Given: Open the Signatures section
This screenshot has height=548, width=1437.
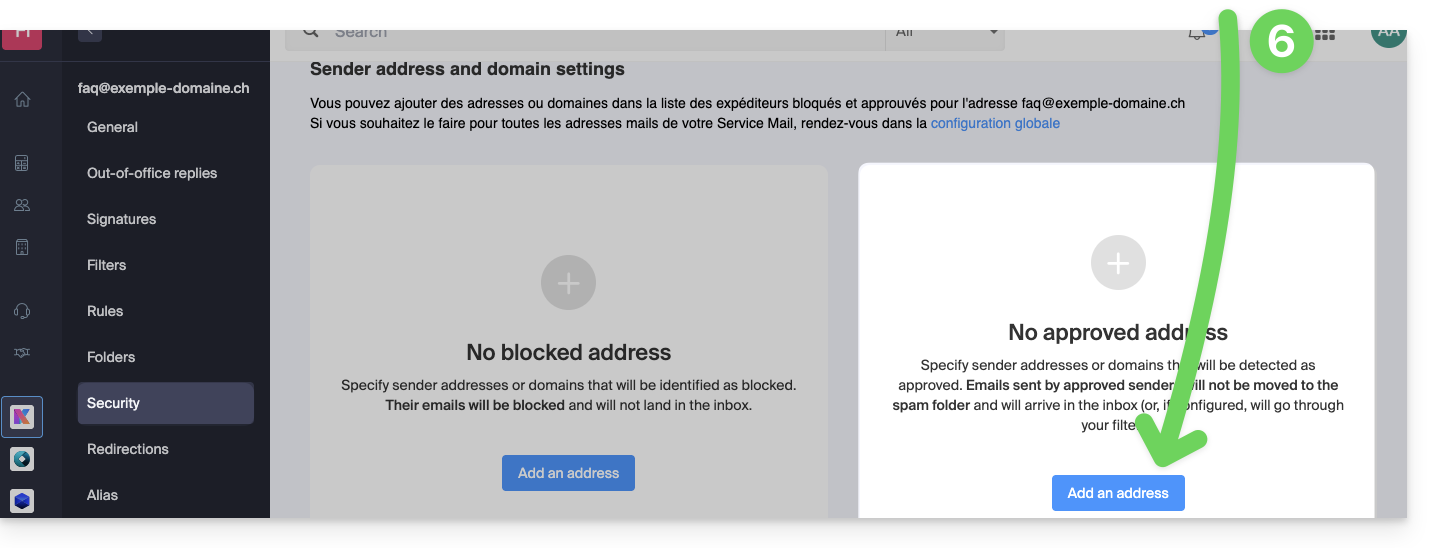Looking at the screenshot, I should pos(121,219).
